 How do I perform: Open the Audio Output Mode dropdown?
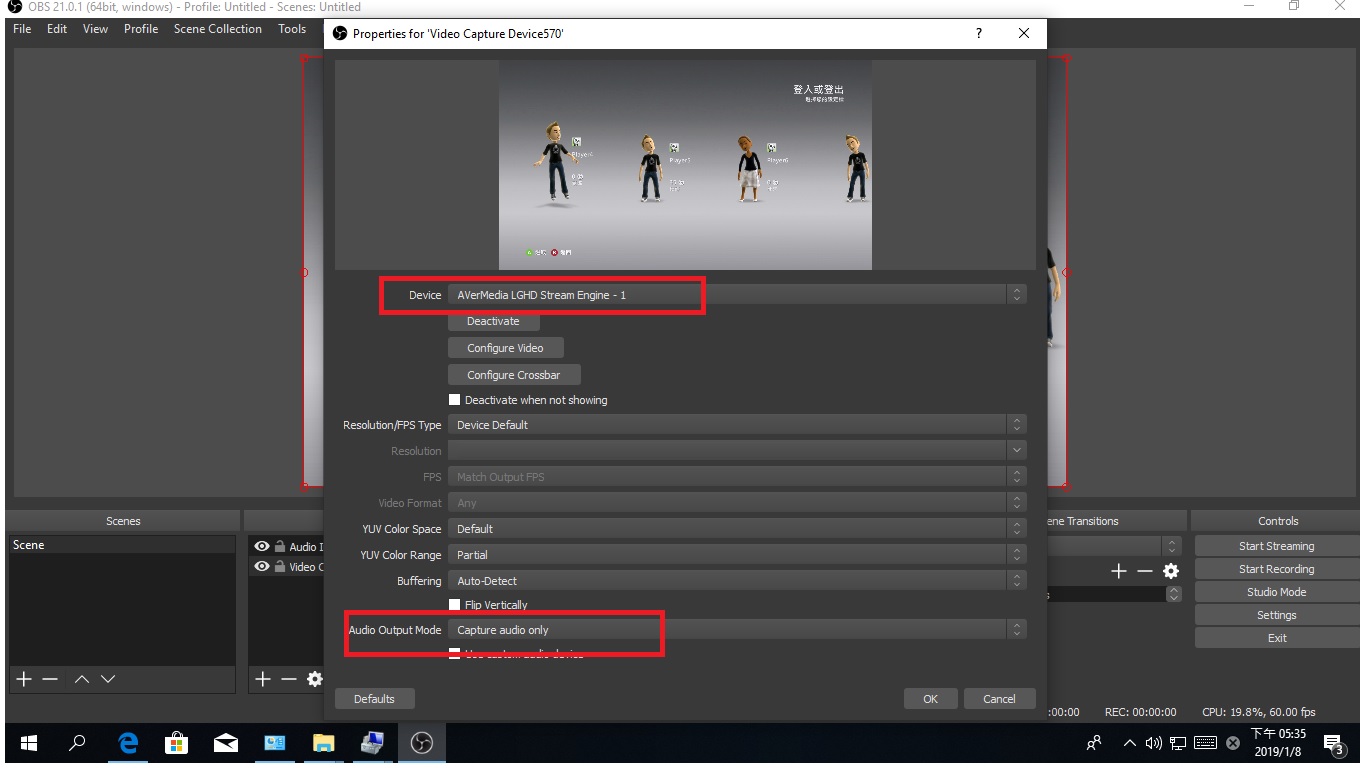pyautogui.click(x=737, y=630)
